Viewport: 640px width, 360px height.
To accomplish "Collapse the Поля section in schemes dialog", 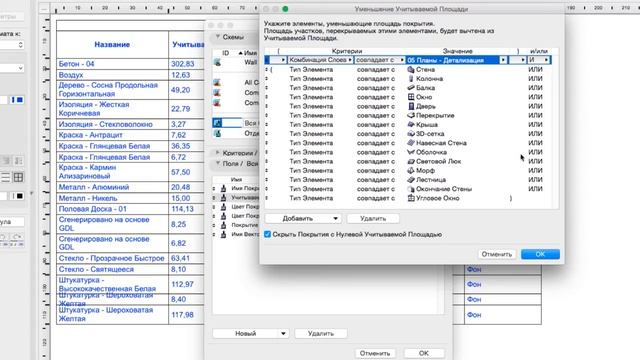I will 218,163.
